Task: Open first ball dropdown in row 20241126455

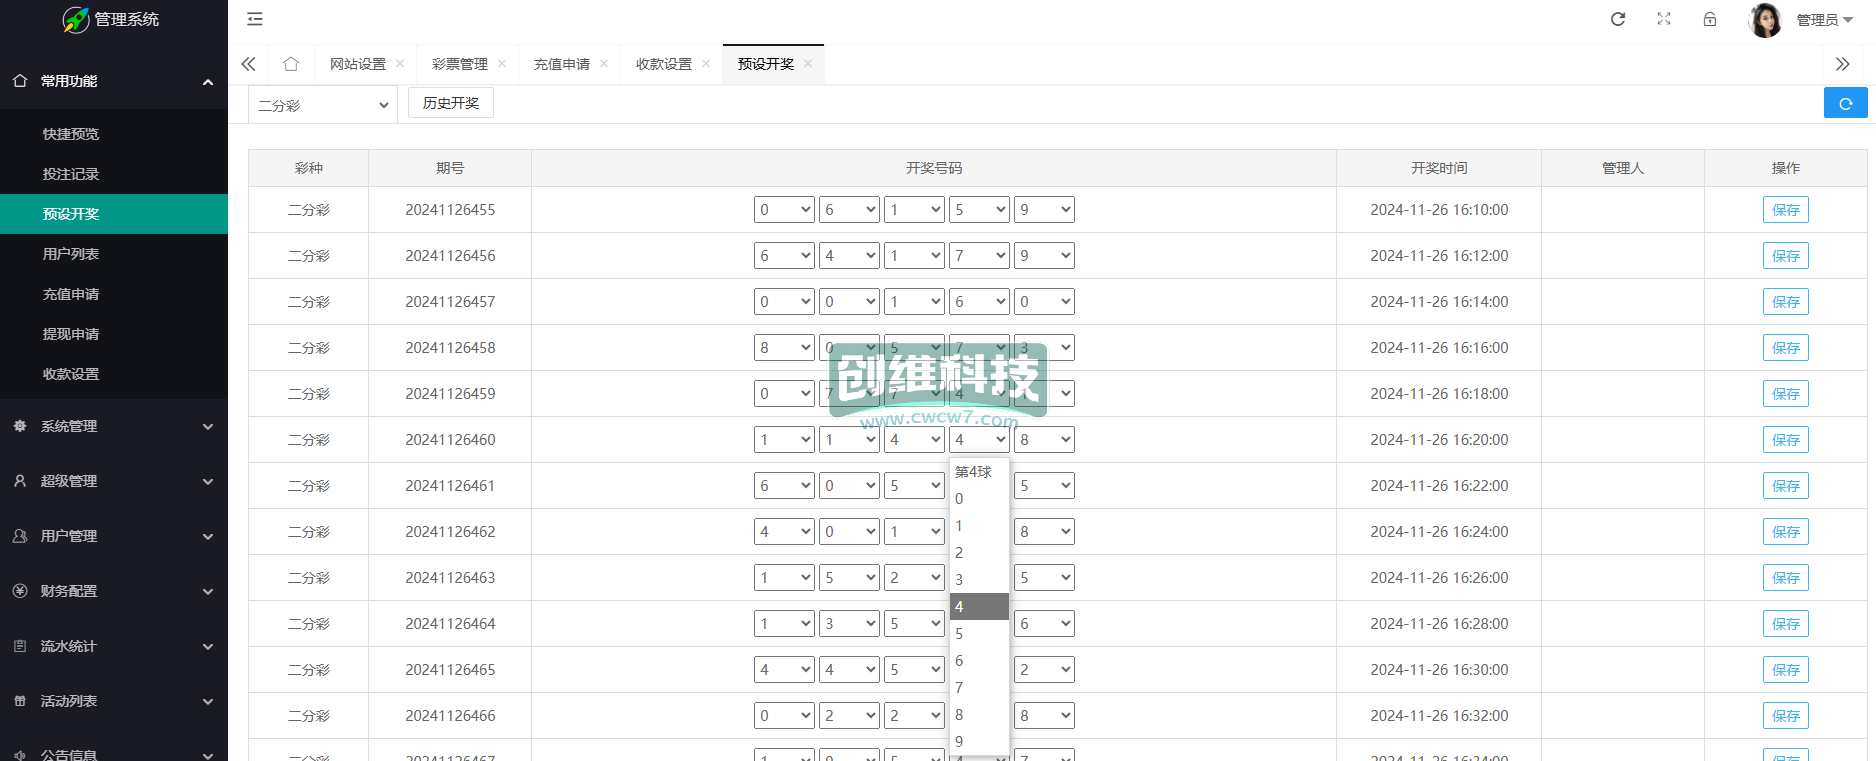Action: click(784, 210)
